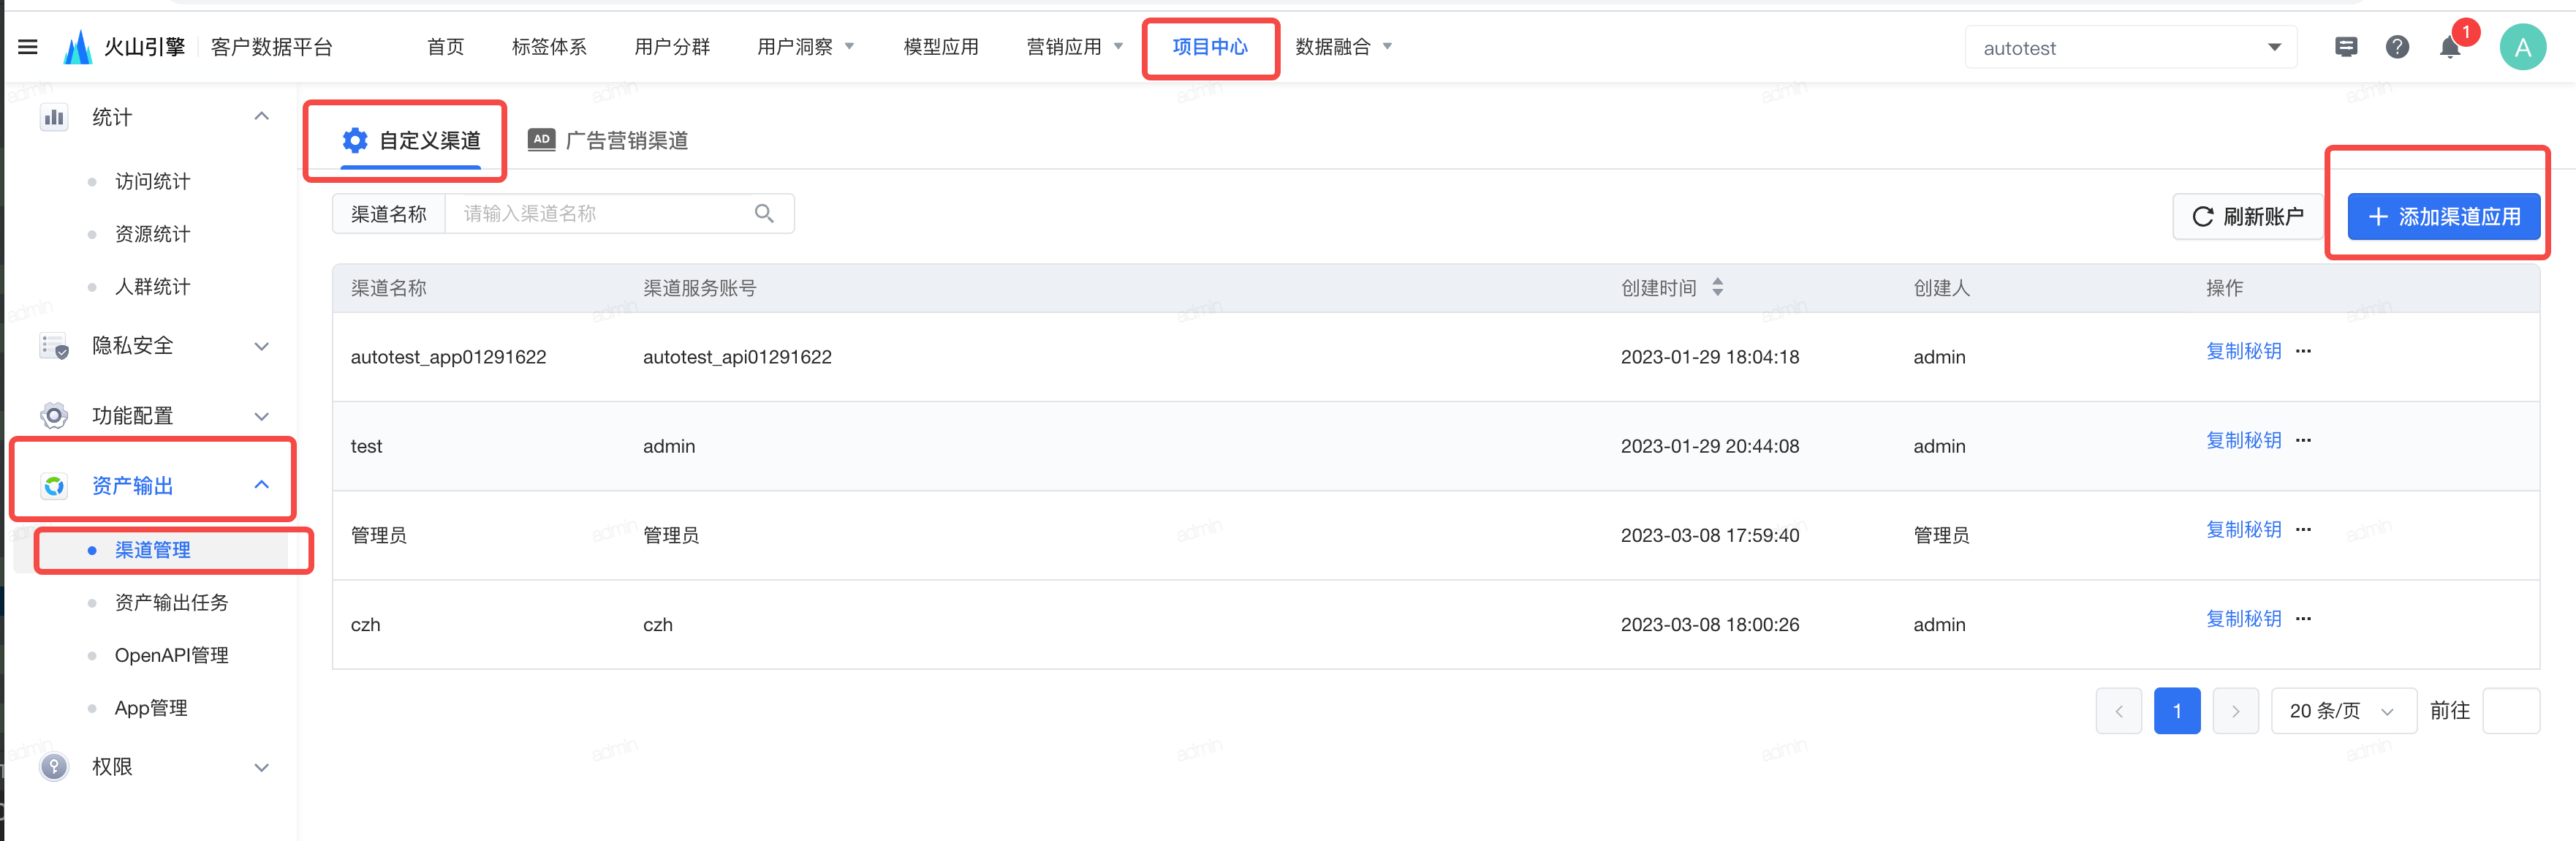Open 资源统计 in sidebar

click(x=152, y=234)
